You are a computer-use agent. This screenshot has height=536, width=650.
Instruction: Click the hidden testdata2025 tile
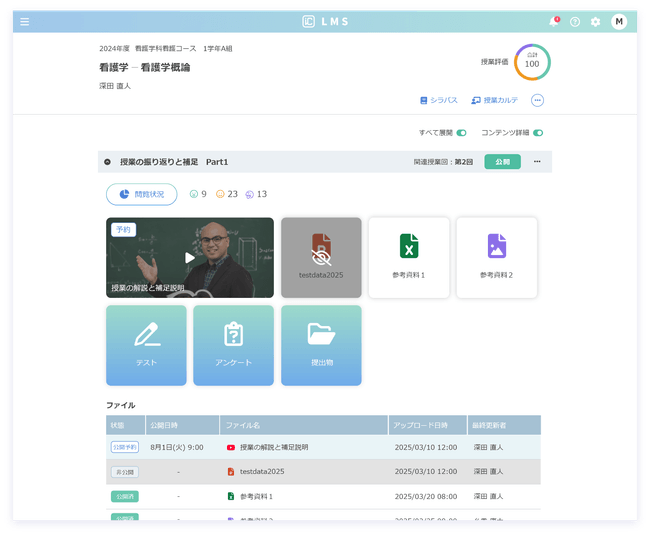(321, 257)
